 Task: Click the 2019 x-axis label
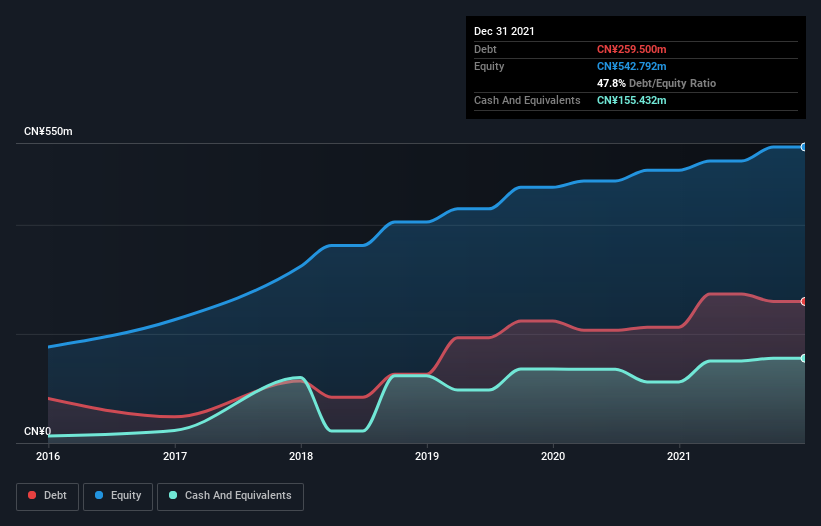pos(427,456)
